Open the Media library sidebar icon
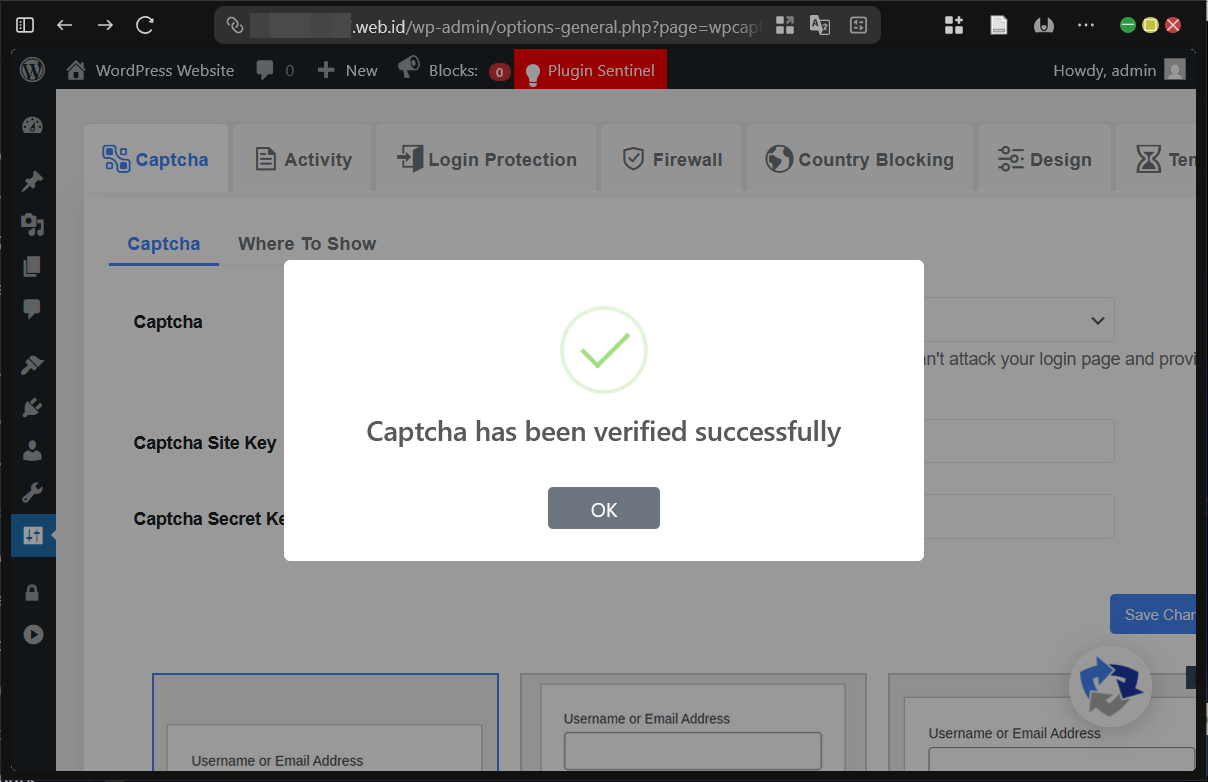The width and height of the screenshot is (1208, 782). 33,224
